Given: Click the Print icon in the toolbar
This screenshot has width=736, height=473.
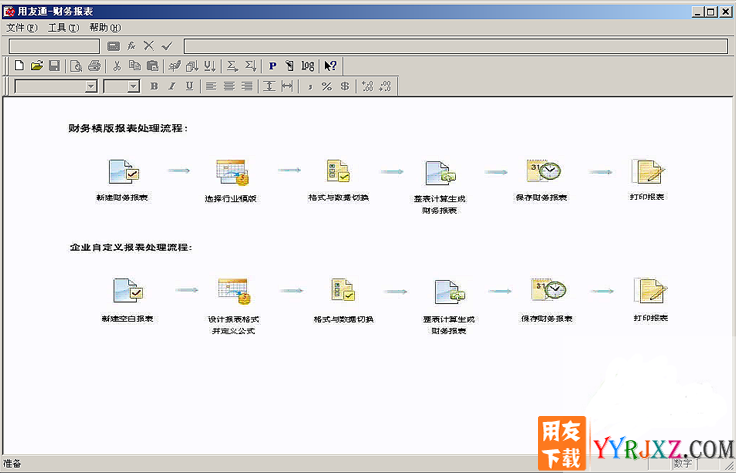Looking at the screenshot, I should (94, 66).
